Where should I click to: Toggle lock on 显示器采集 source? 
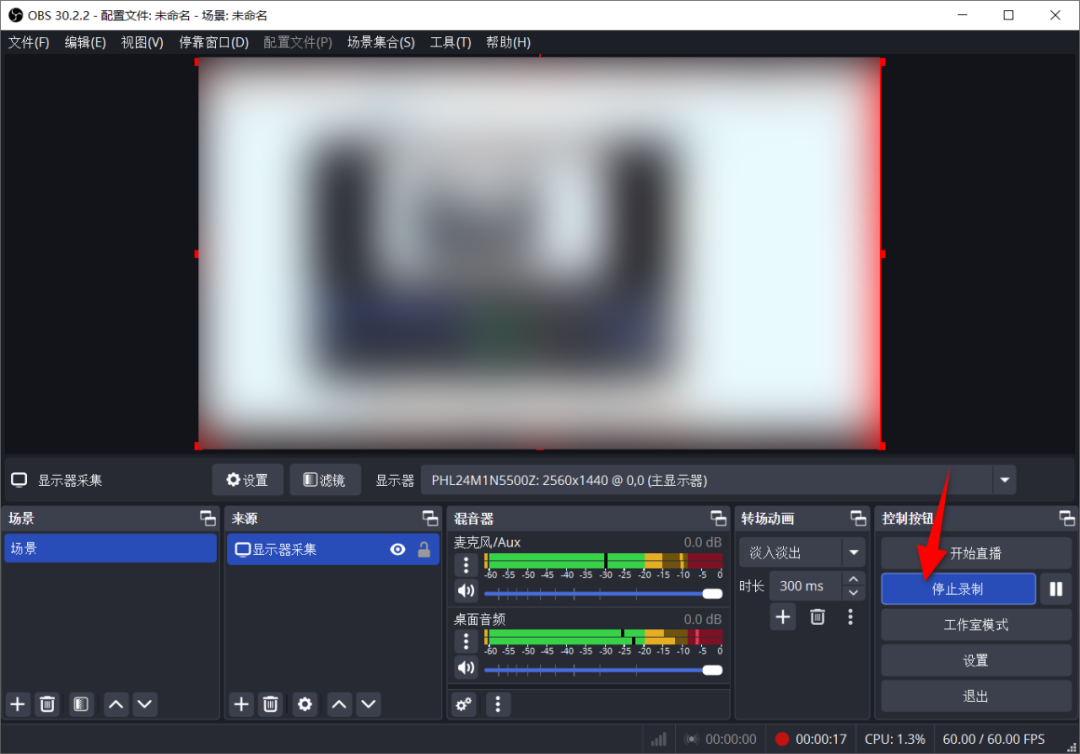[424, 549]
